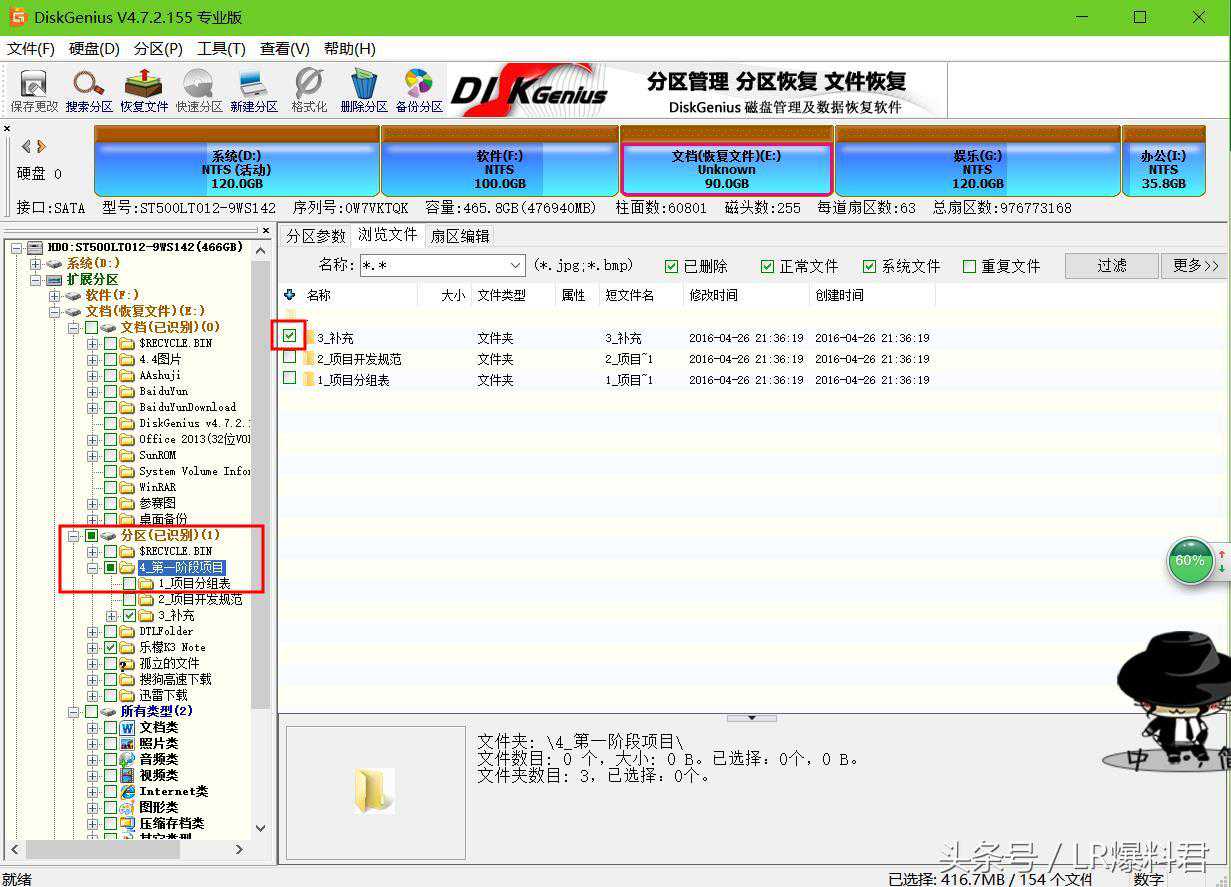Collapse the 4_第一阶段项目 tree folder
The height and width of the screenshot is (887, 1231).
click(92, 567)
